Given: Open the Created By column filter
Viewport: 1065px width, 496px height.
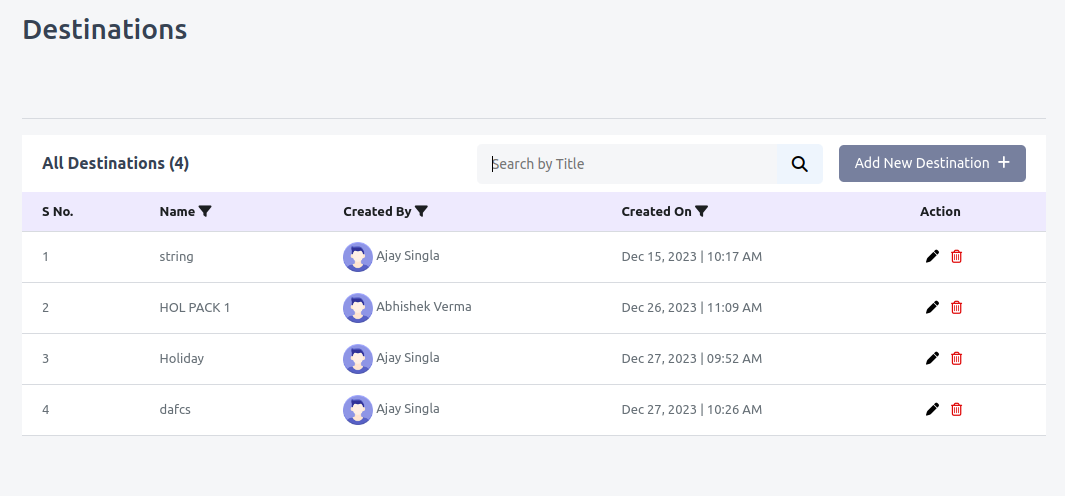Looking at the screenshot, I should point(421,211).
